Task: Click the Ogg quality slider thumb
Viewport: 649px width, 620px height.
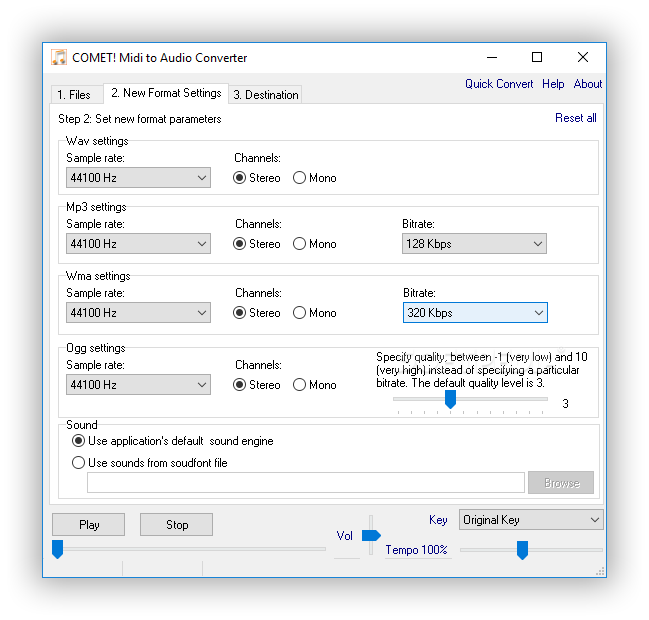Action: click(450, 399)
